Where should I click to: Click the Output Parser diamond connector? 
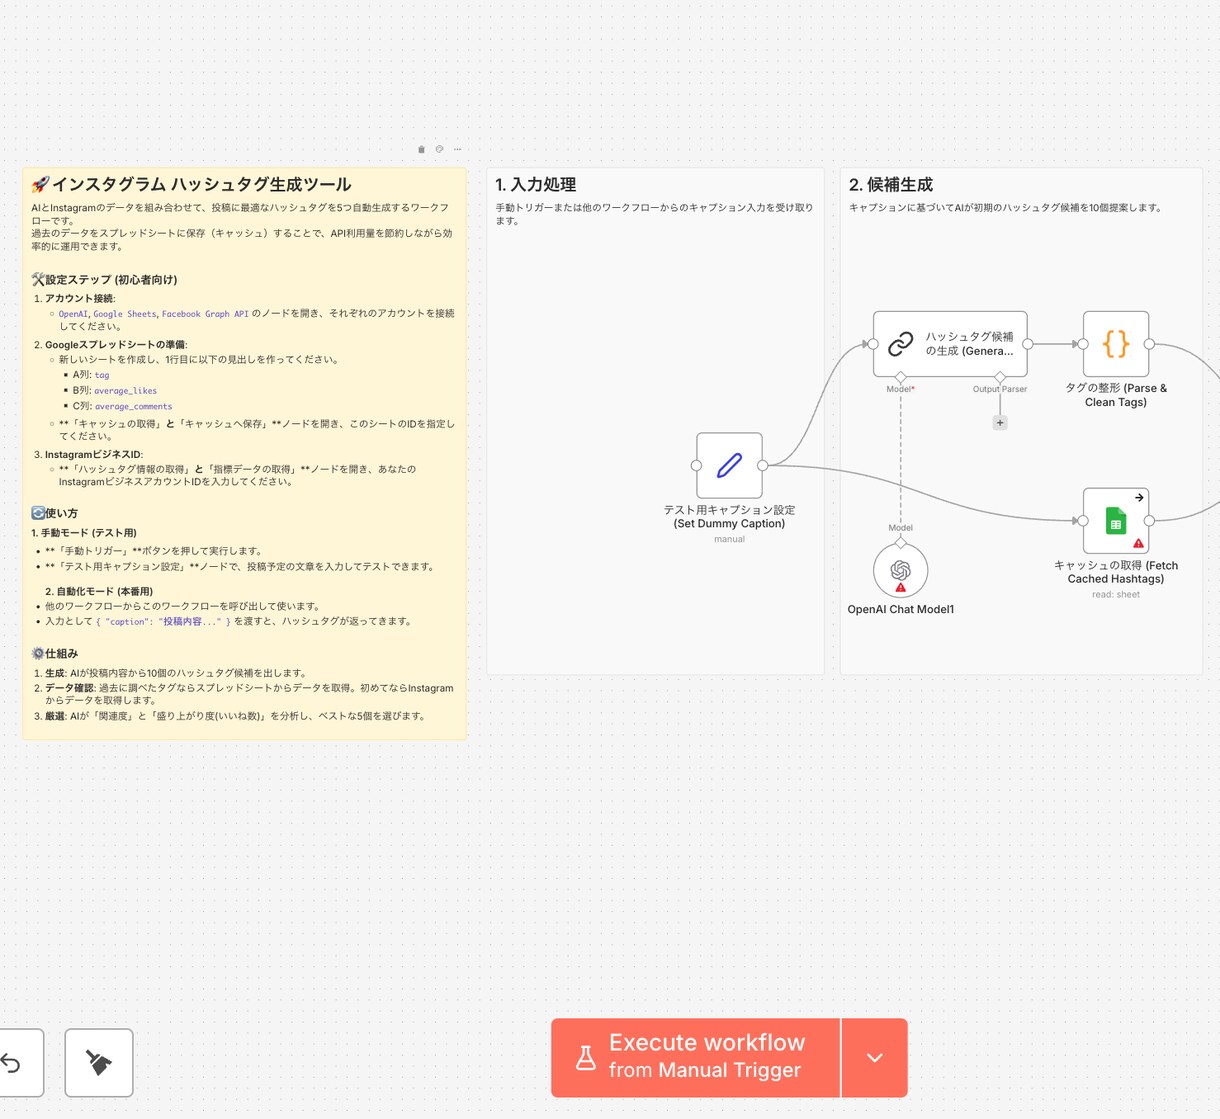pos(1000,377)
